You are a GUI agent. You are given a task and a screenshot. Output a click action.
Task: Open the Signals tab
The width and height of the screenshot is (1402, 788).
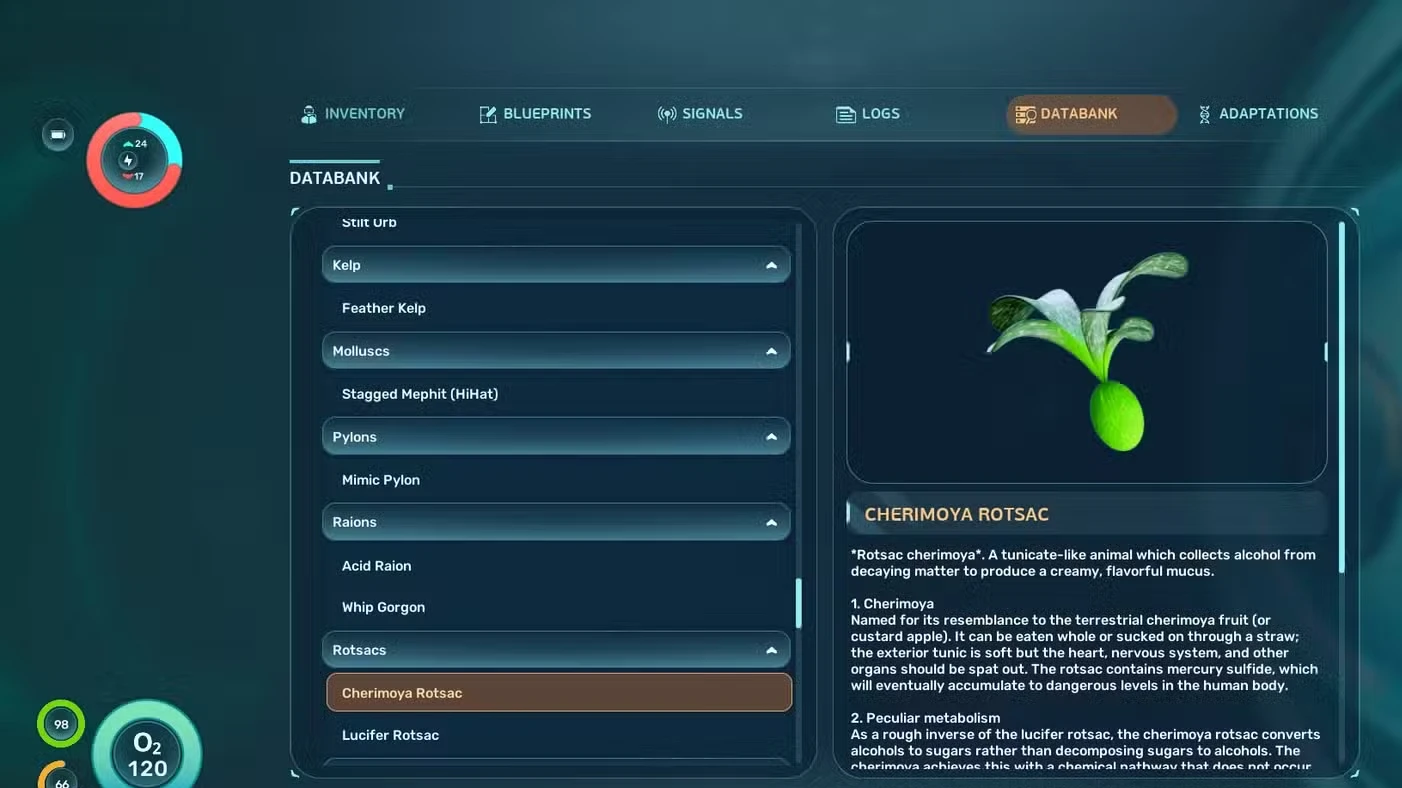(700, 114)
